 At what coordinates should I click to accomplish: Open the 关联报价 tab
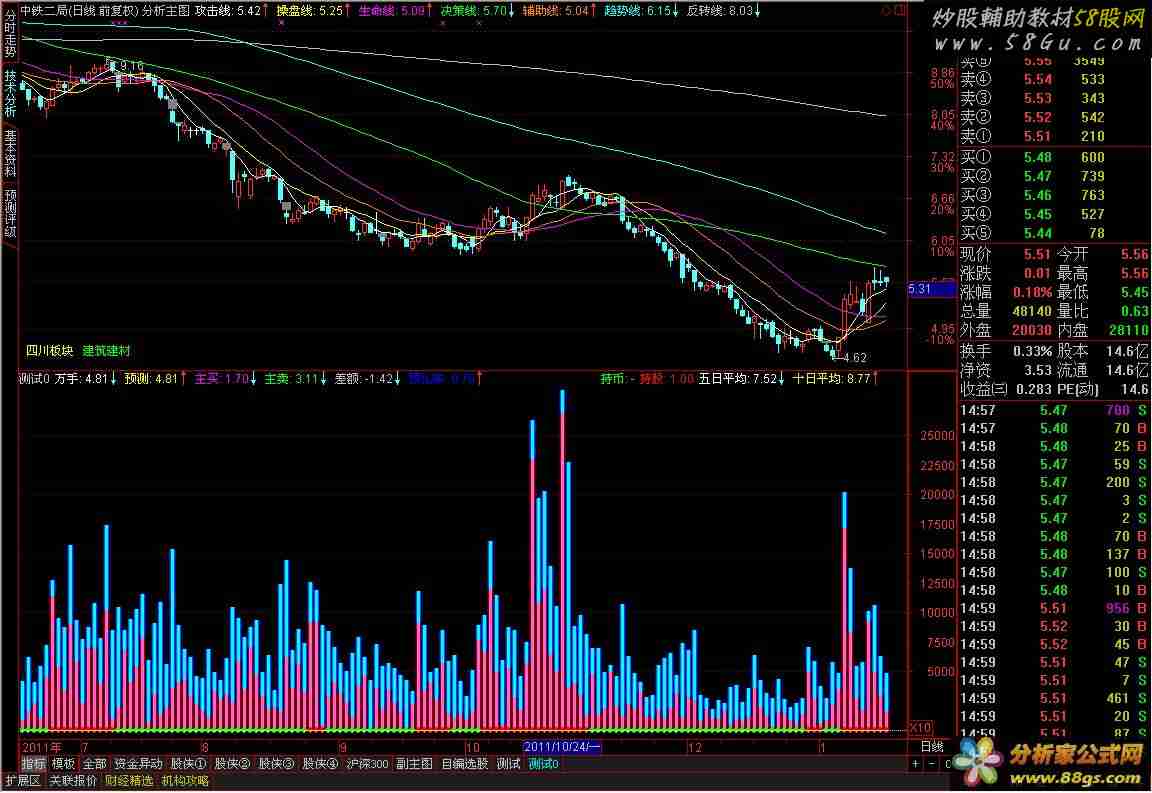click(x=73, y=781)
